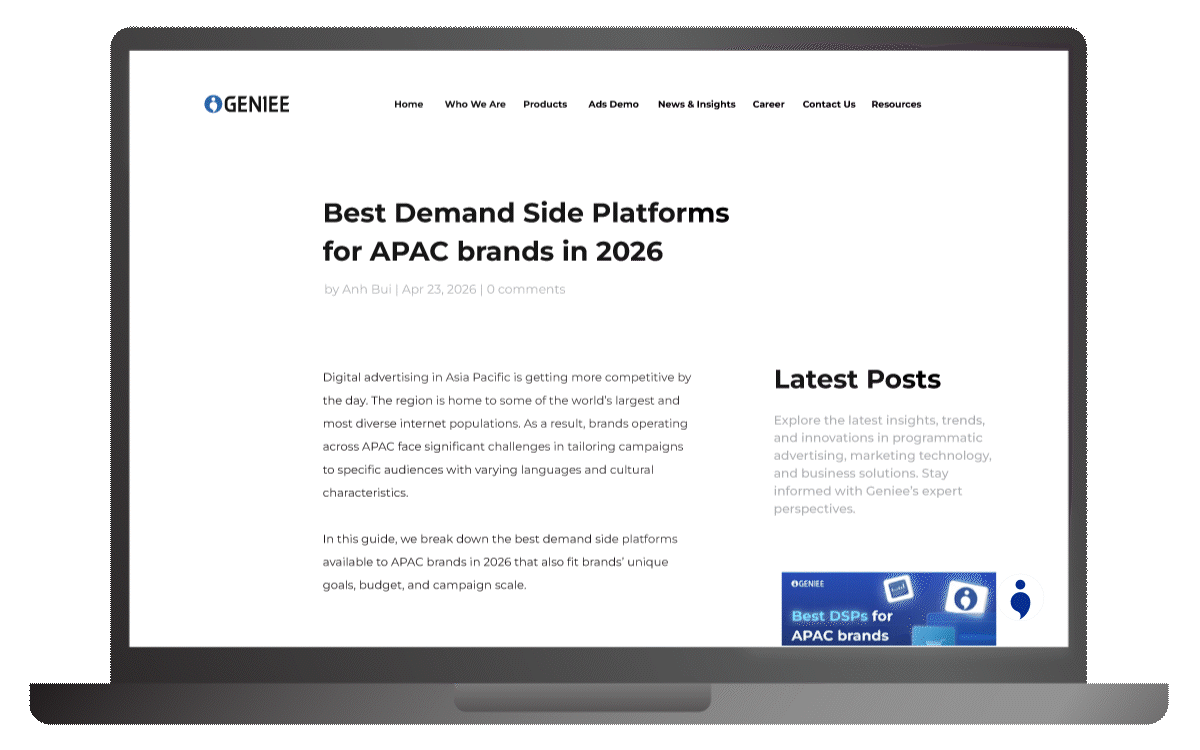Screen dimensions: 1200x750
Task: Click the paragraph starting 'Digital advertising in Asia Pacific'
Action: pos(507,435)
